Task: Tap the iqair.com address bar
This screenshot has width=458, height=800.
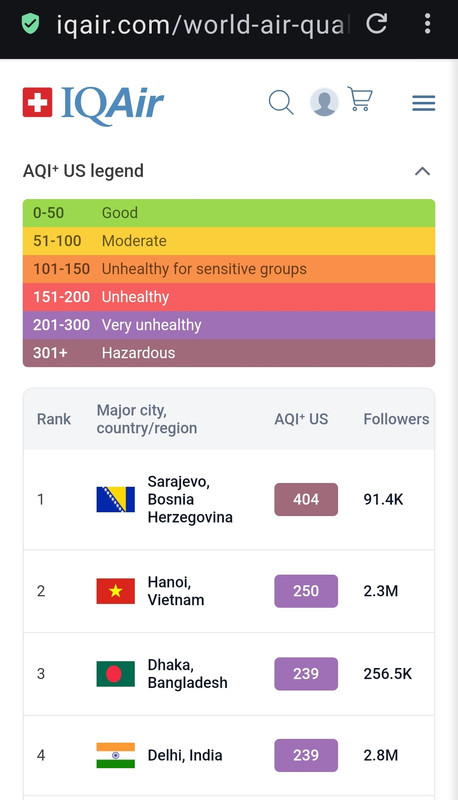Action: tap(203, 24)
